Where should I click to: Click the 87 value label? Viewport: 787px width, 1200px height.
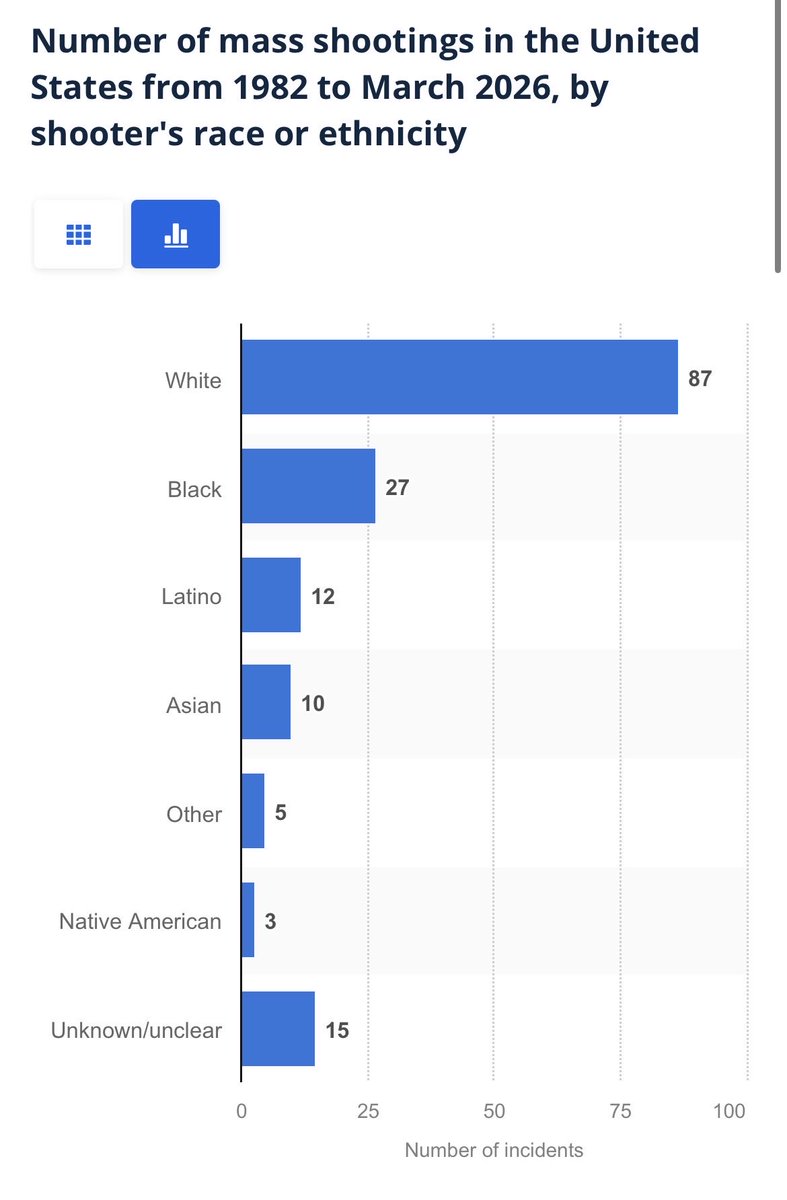pyautogui.click(x=700, y=380)
